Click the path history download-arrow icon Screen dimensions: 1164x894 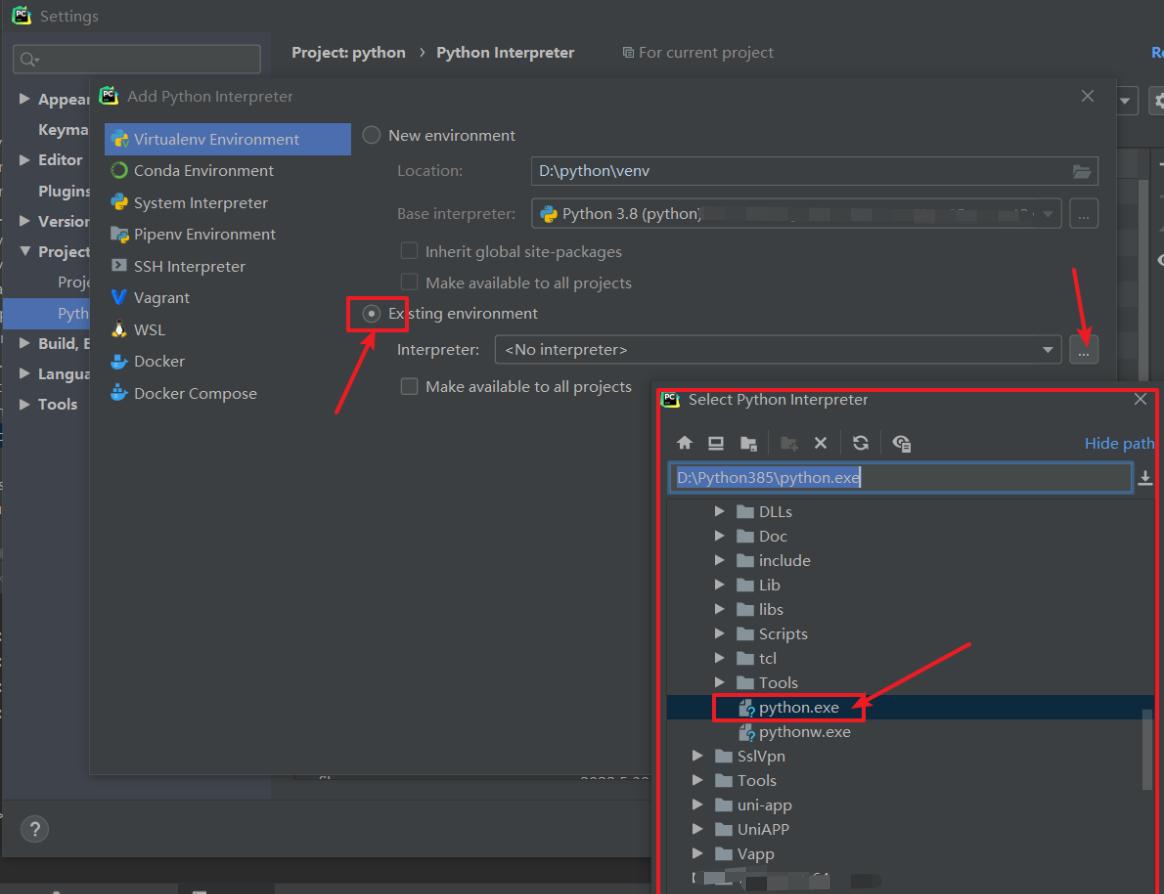point(1145,478)
